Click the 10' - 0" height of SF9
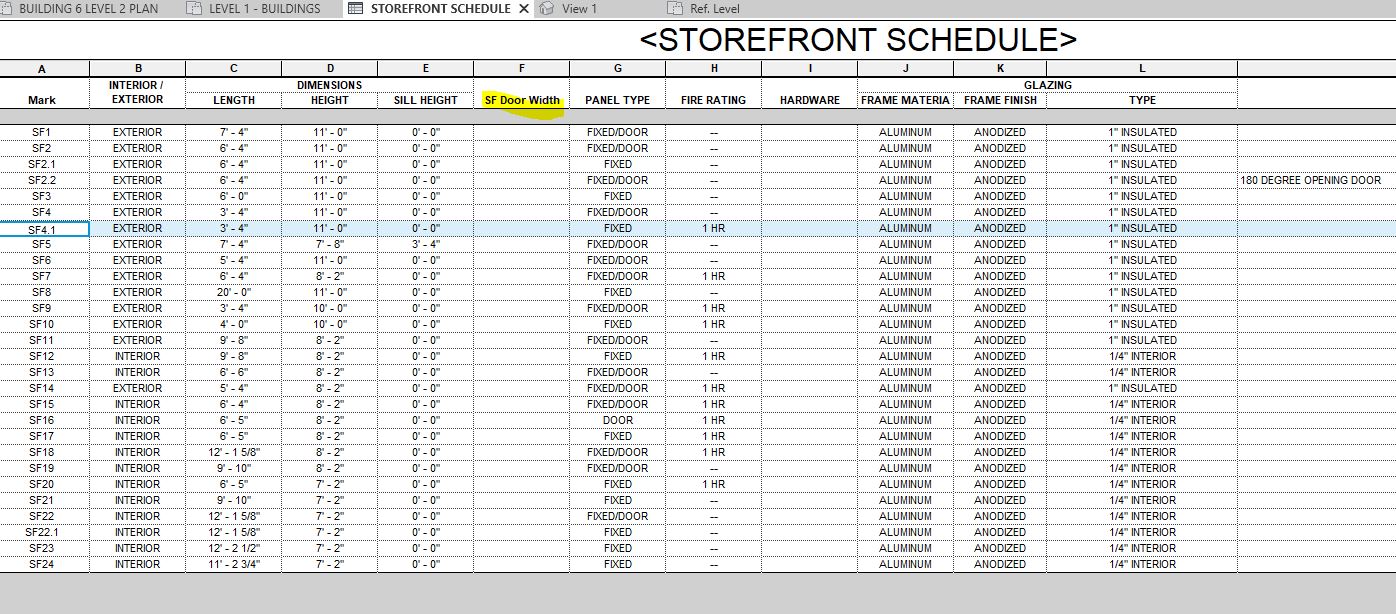Screen dimensions: 1396x614 [x=329, y=308]
